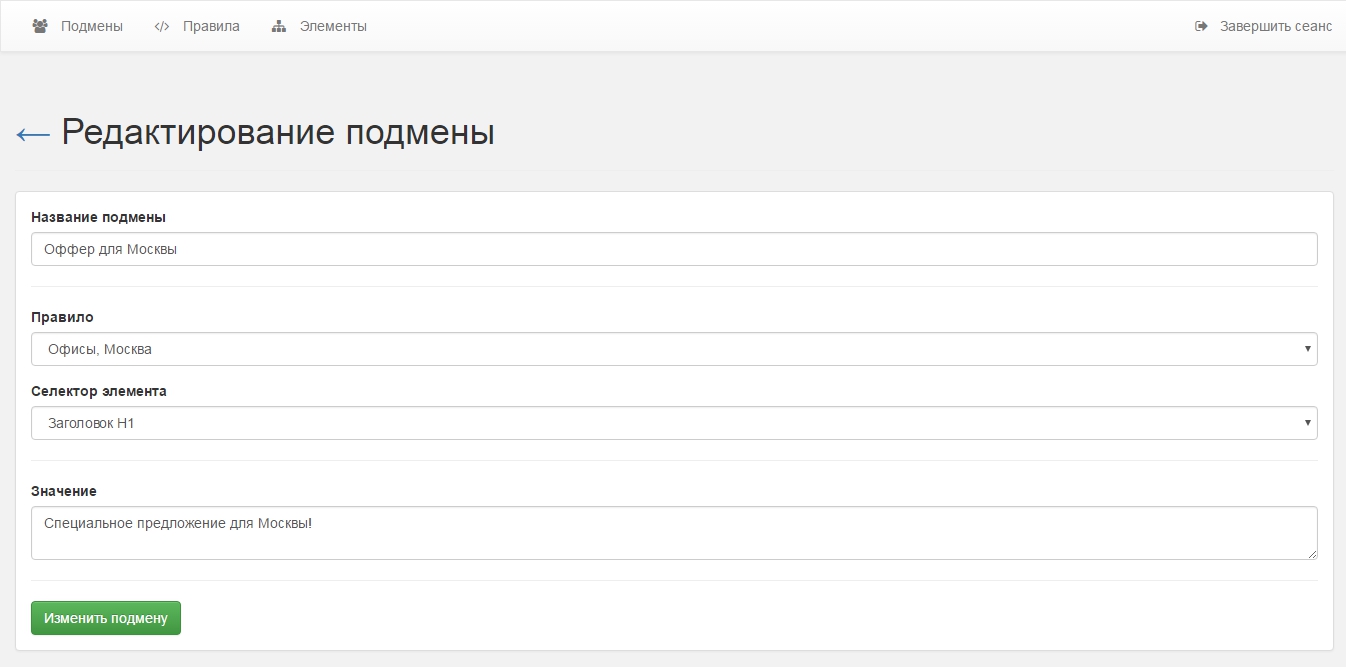Open the Правила menu item
The height and width of the screenshot is (667, 1346).
[211, 26]
